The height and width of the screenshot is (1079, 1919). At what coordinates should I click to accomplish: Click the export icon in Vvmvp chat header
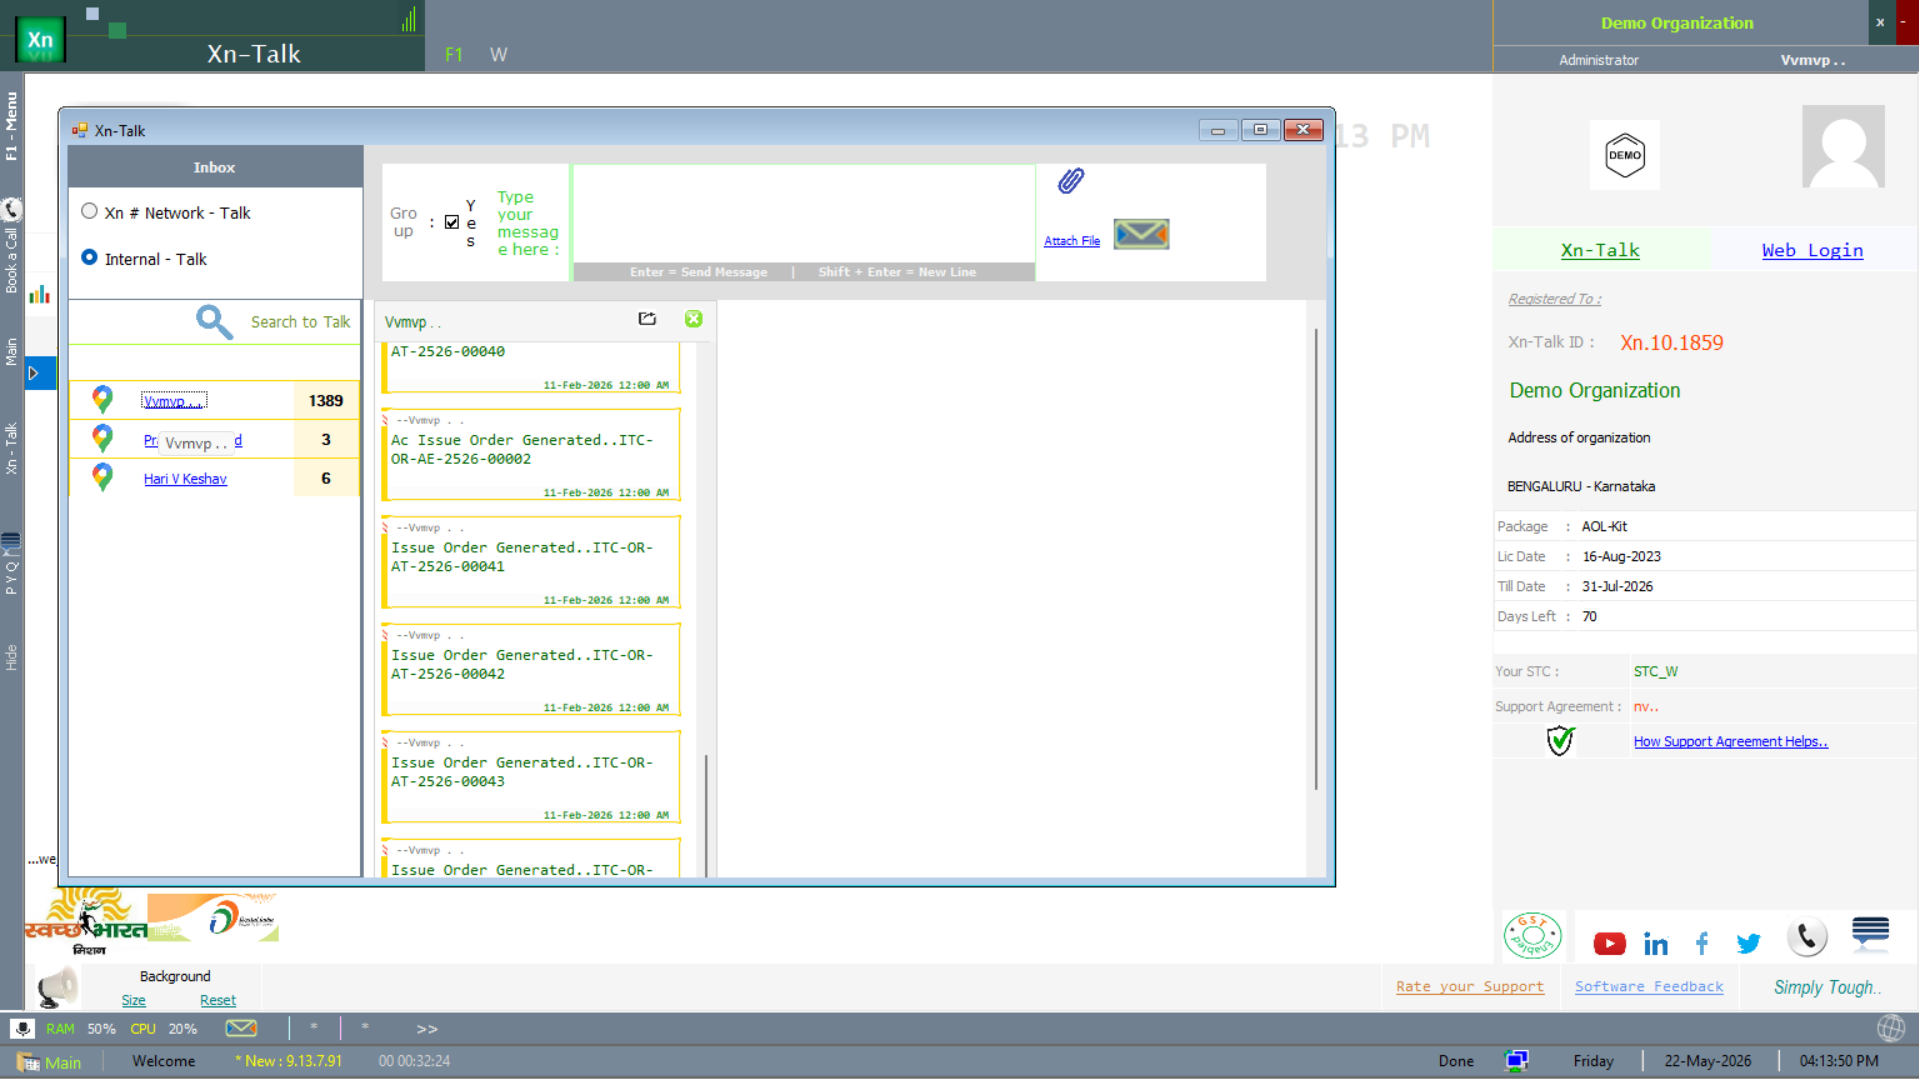[x=647, y=319]
